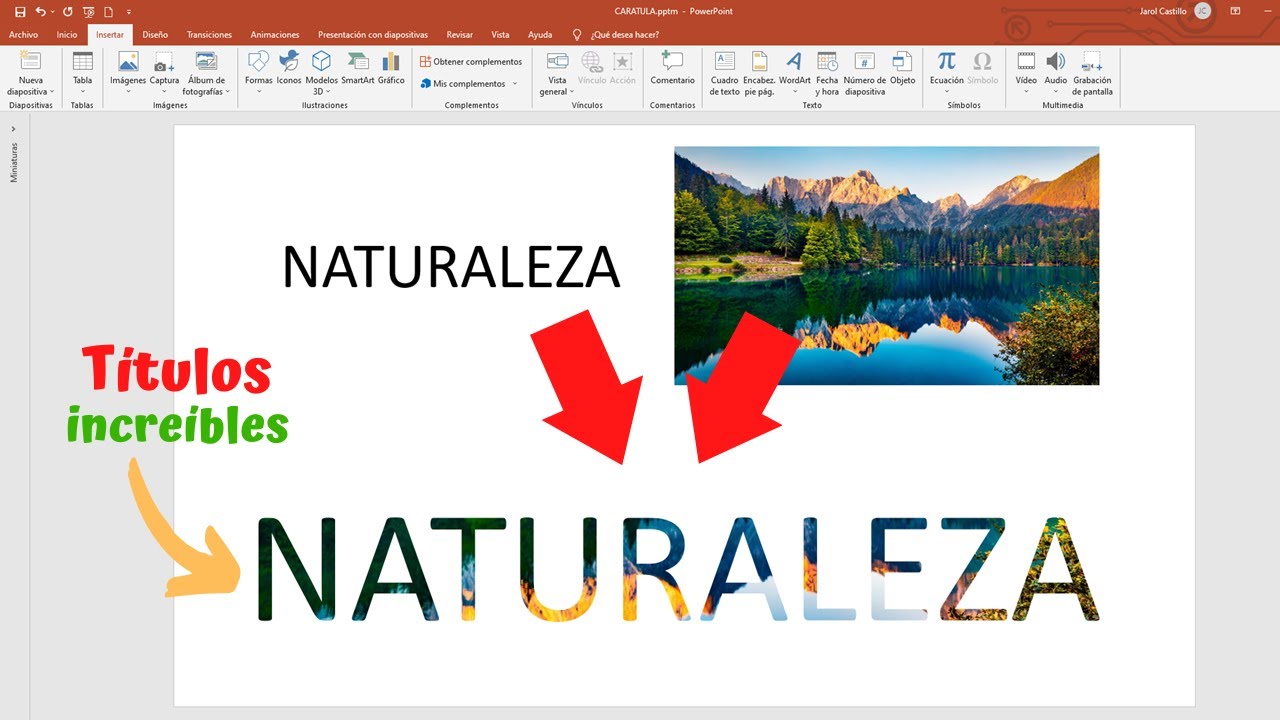Click the Álbum de fotografías icon
The image size is (1280, 720).
[x=206, y=74]
